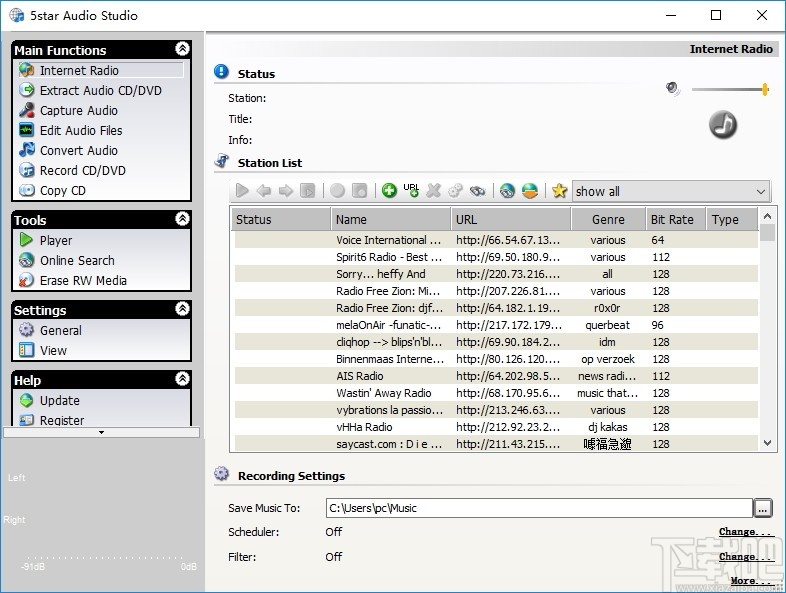
Task: Choose Convert Audio from sidebar
Action: pos(78,150)
